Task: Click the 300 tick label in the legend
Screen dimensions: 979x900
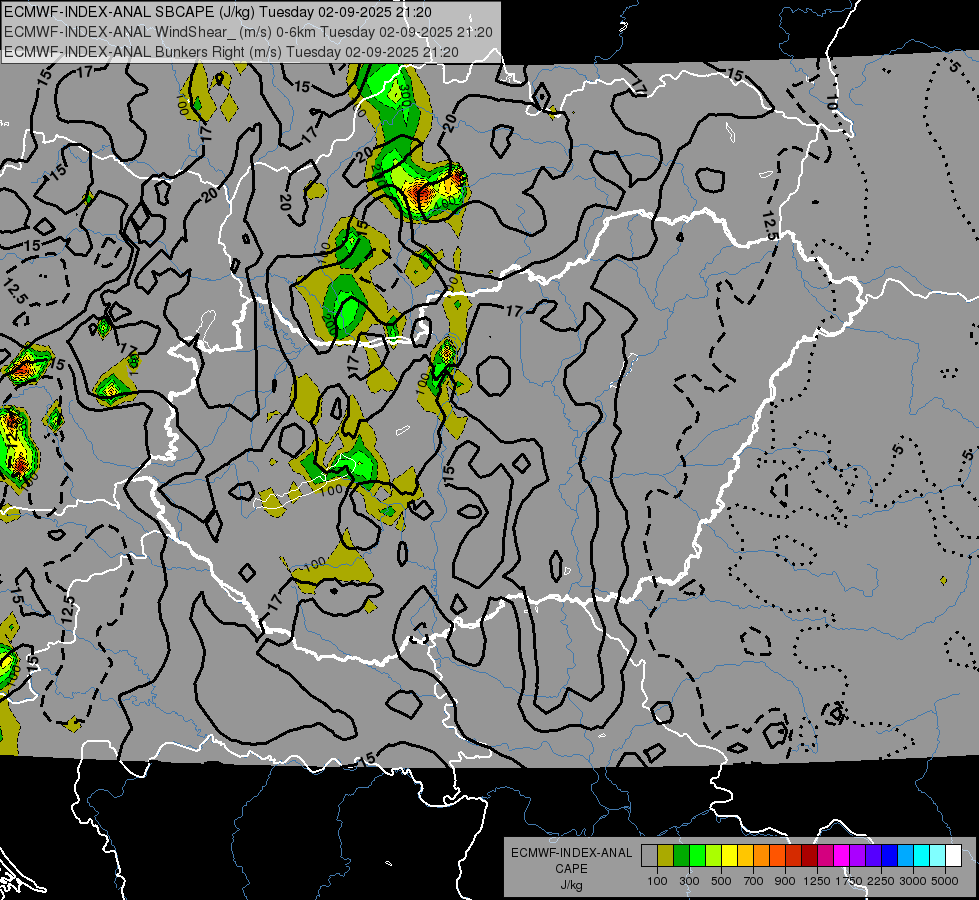Action: pos(689,881)
